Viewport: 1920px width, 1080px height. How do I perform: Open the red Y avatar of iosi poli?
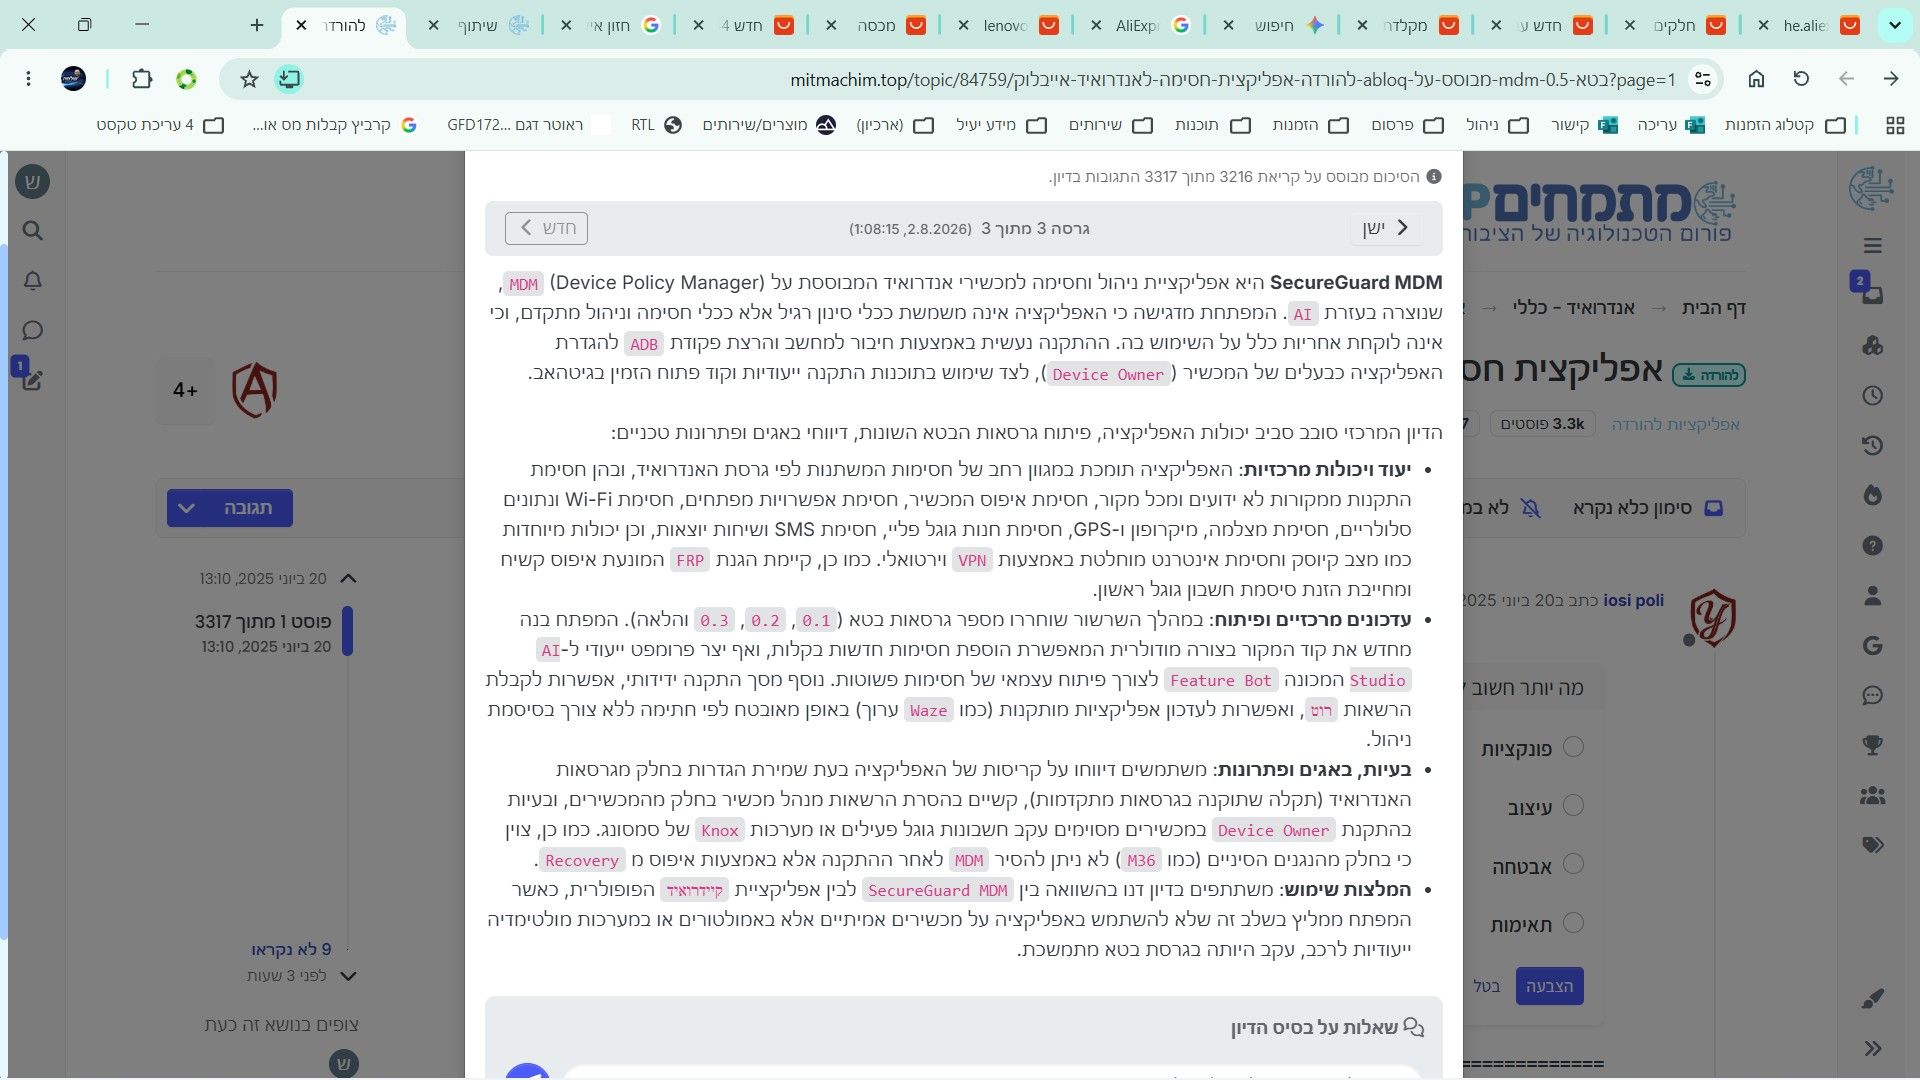(x=1713, y=617)
